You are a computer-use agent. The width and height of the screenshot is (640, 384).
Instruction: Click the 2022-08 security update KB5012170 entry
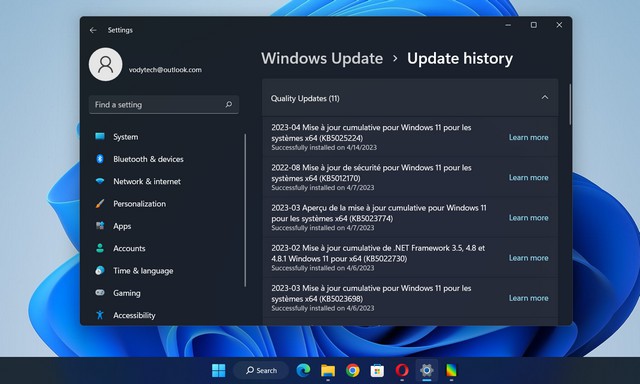[x=410, y=177]
